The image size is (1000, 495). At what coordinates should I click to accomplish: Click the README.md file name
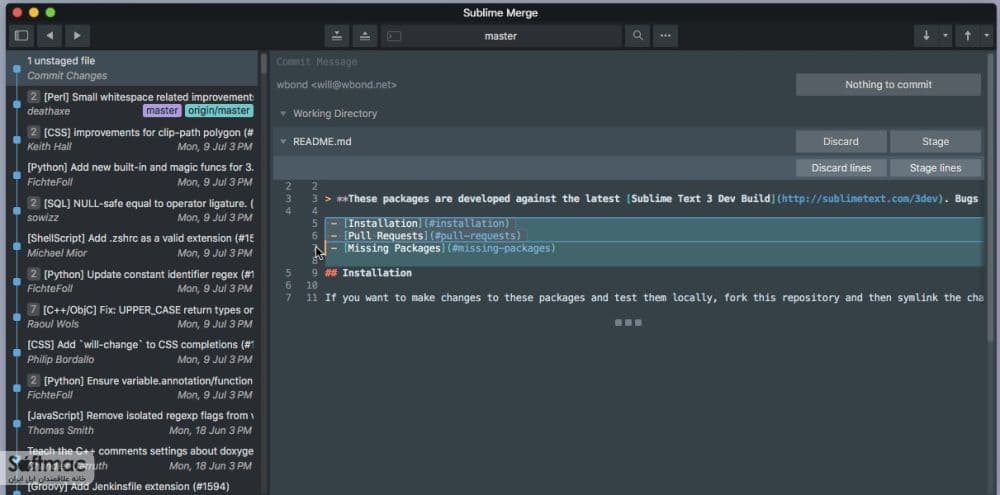(x=322, y=142)
